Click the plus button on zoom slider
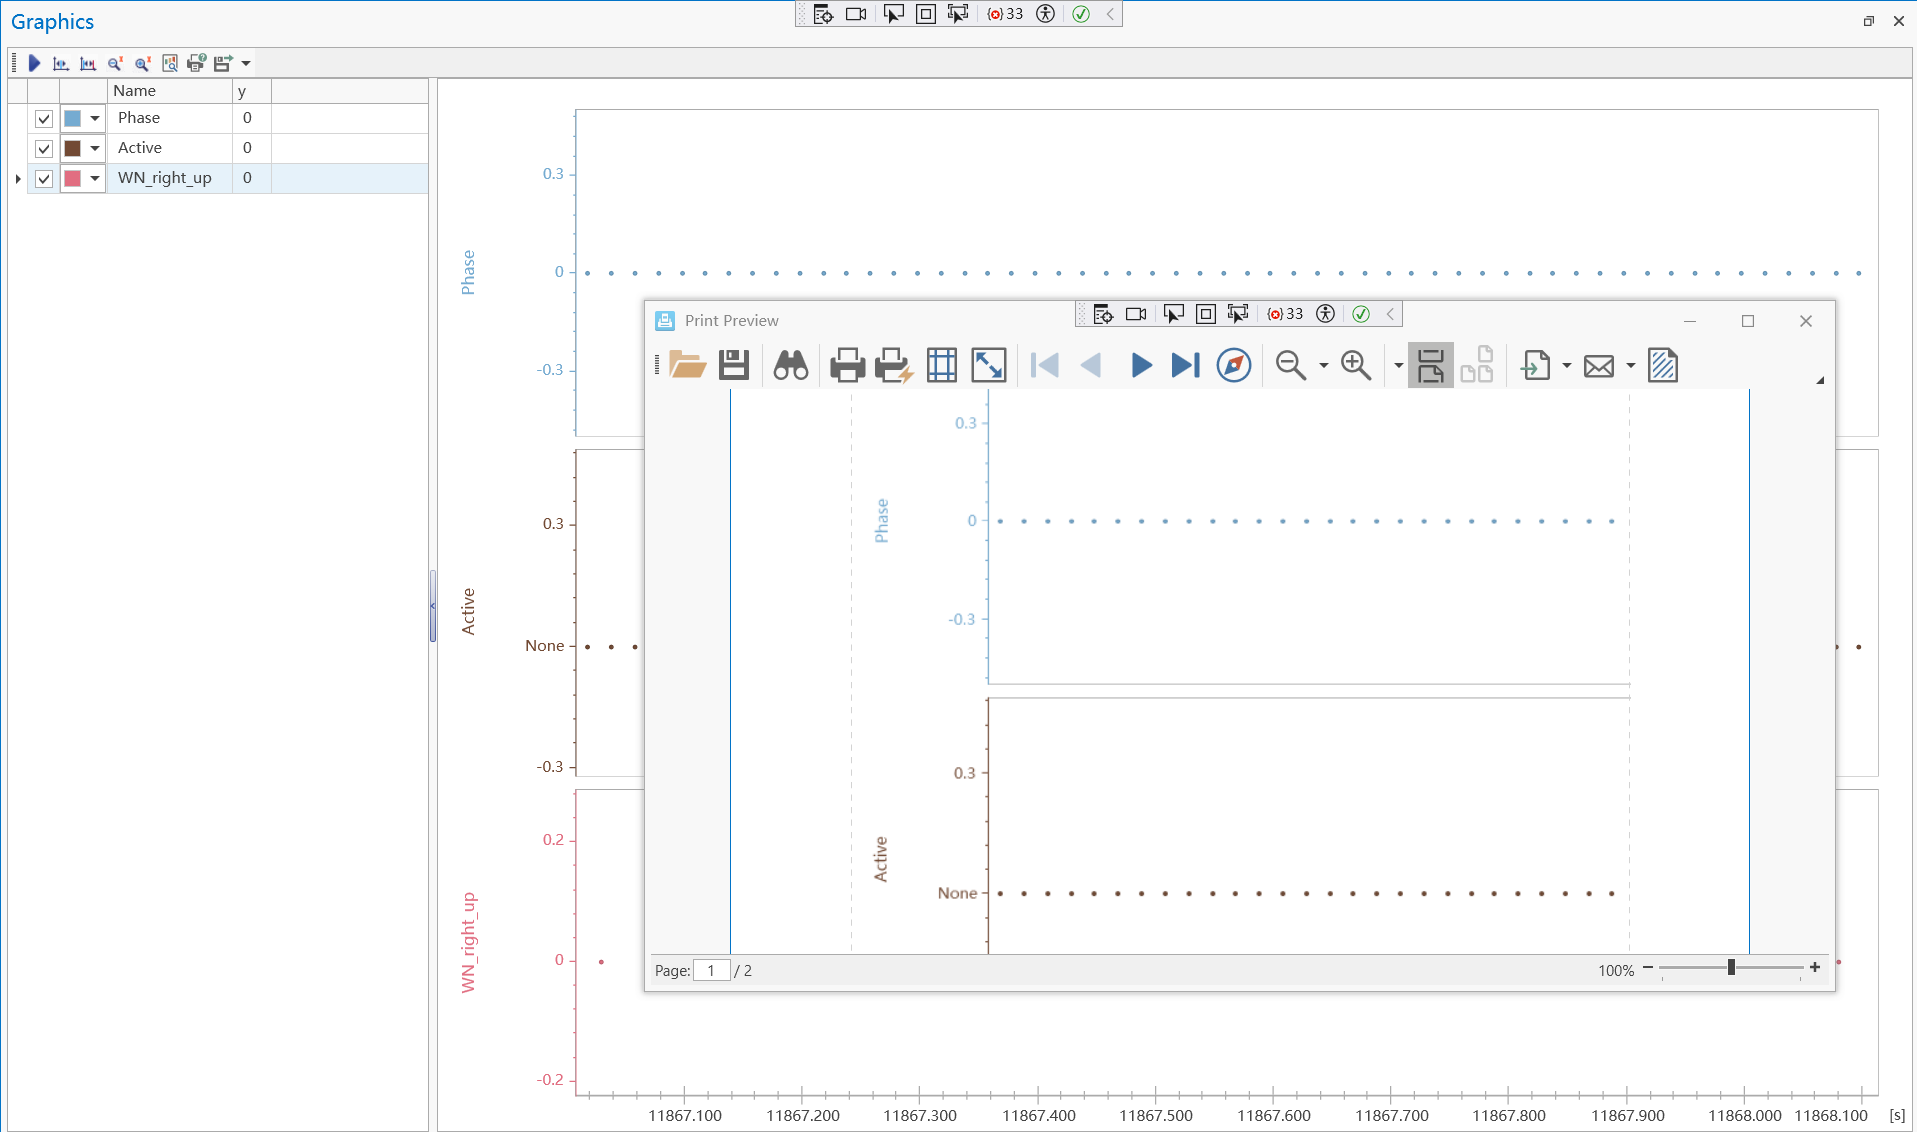The height and width of the screenshot is (1132, 1917). point(1815,967)
